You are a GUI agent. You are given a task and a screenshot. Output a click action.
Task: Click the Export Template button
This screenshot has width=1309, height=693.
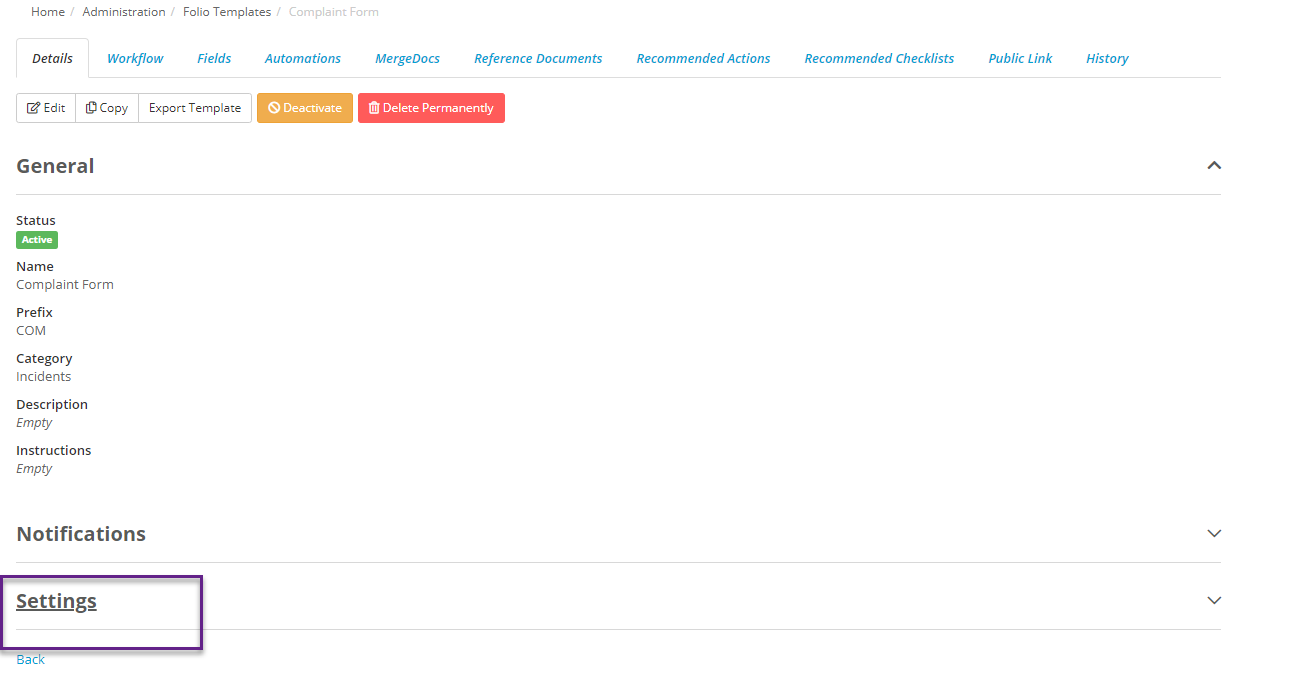point(195,108)
